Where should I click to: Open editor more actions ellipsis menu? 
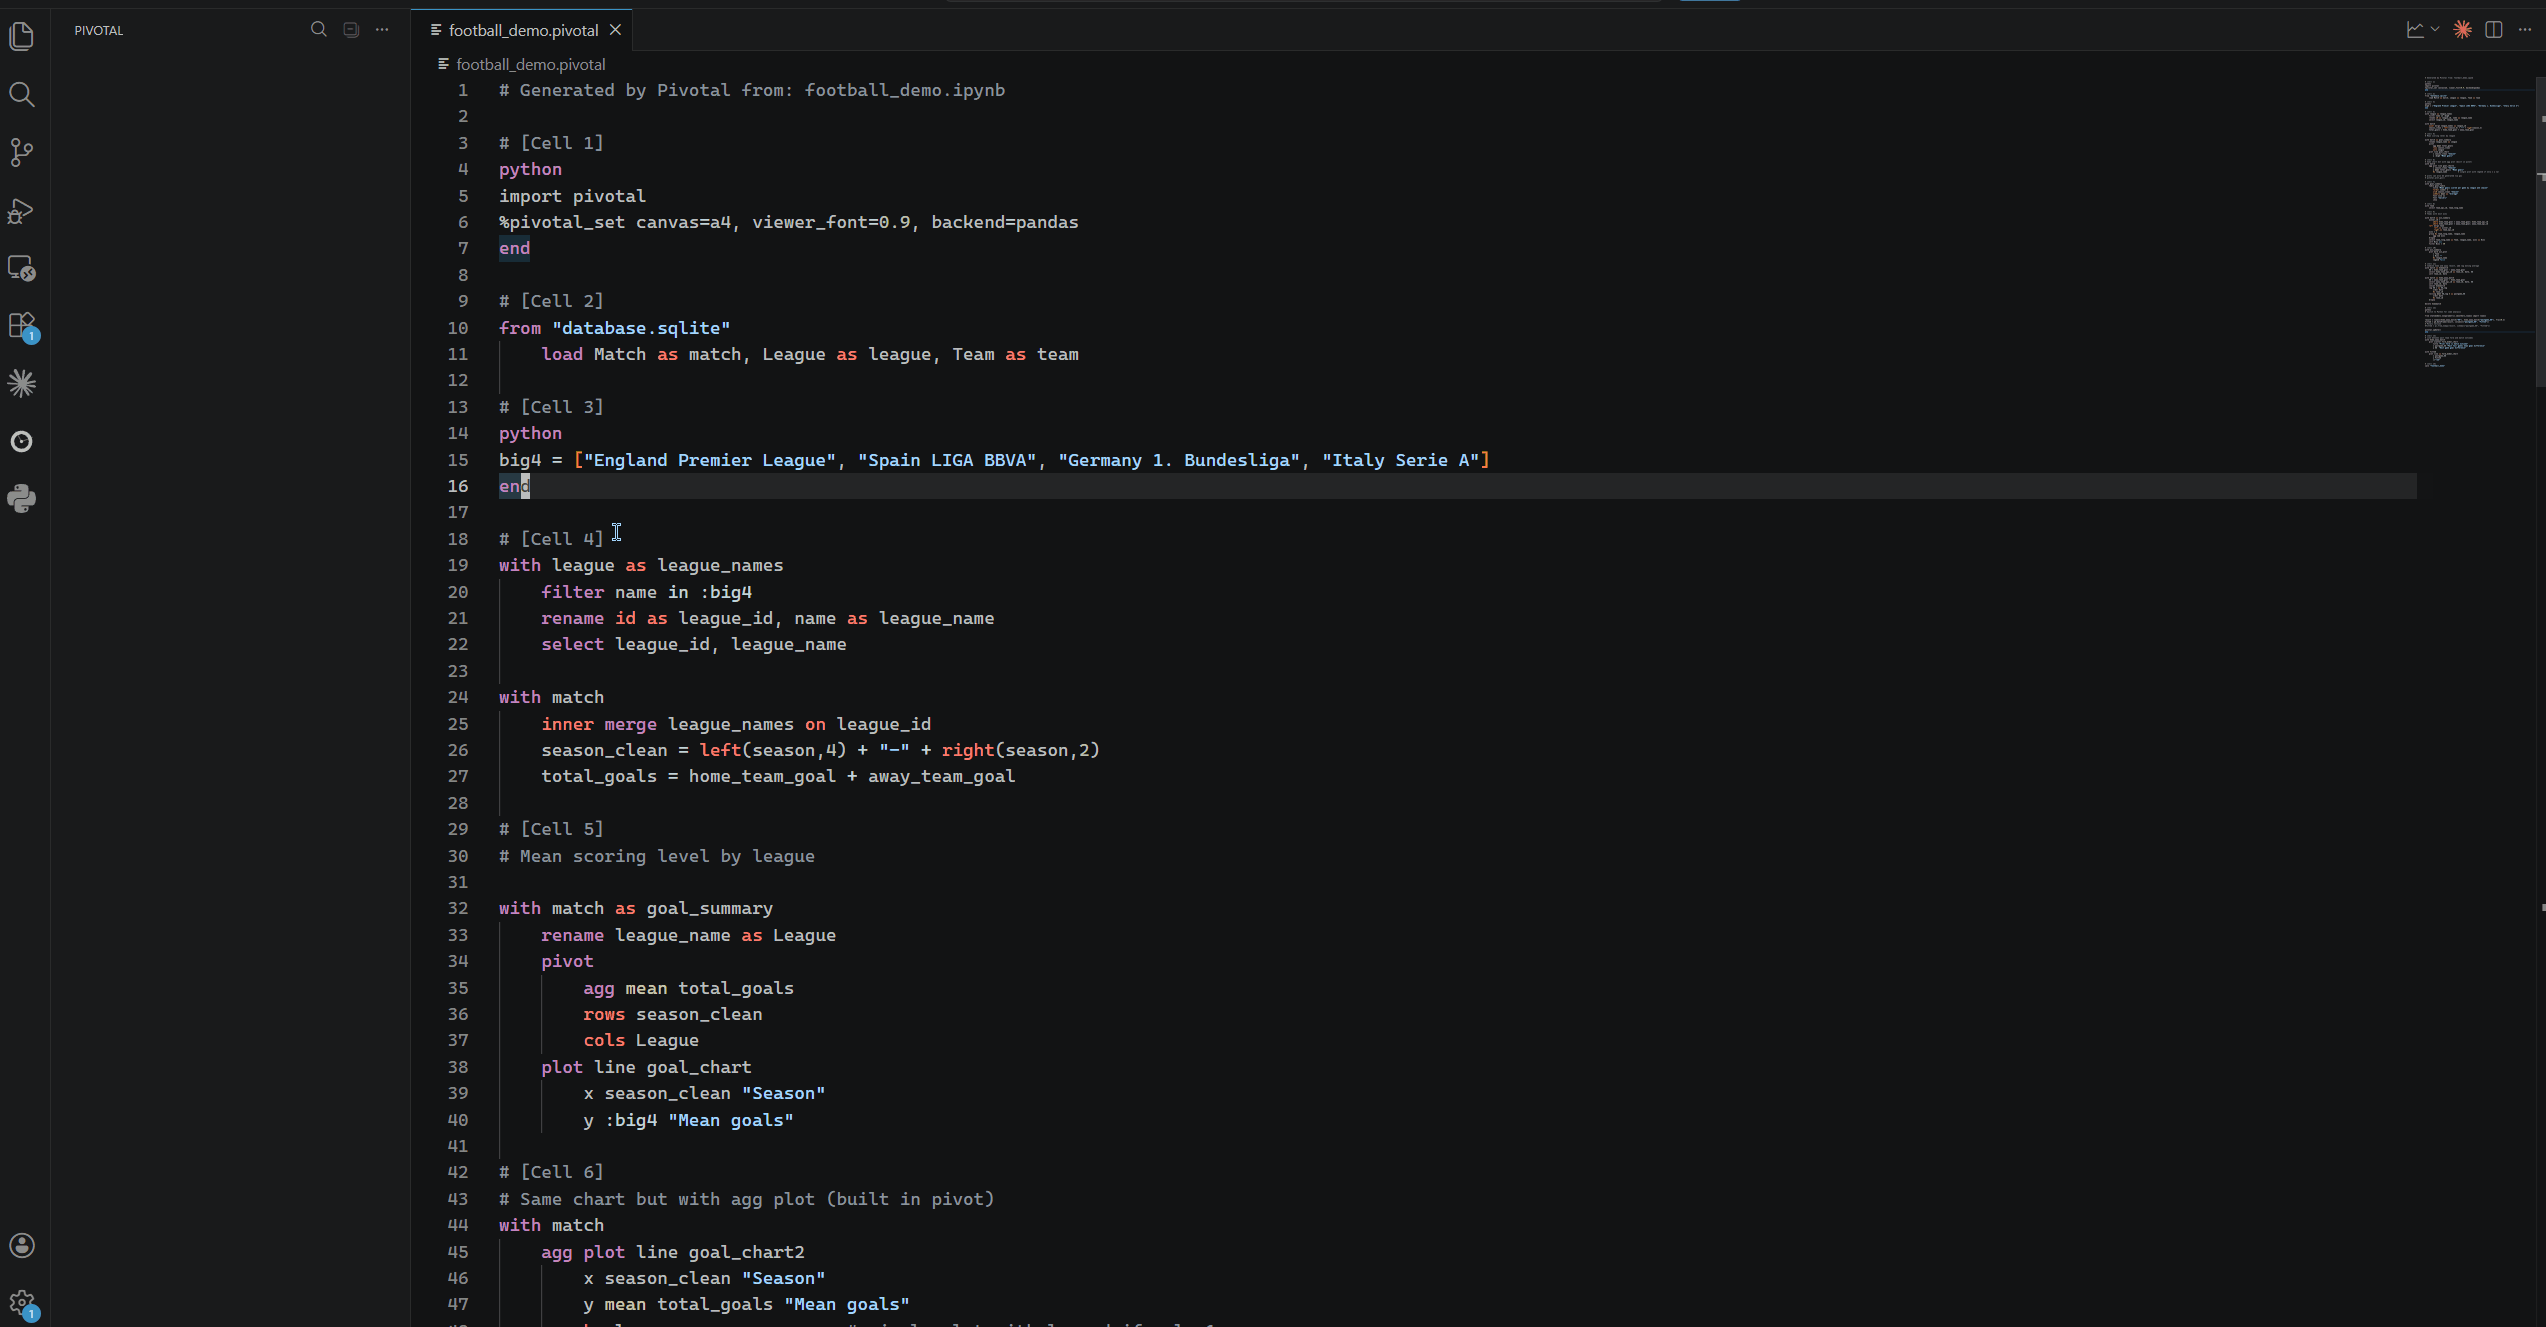[2525, 30]
